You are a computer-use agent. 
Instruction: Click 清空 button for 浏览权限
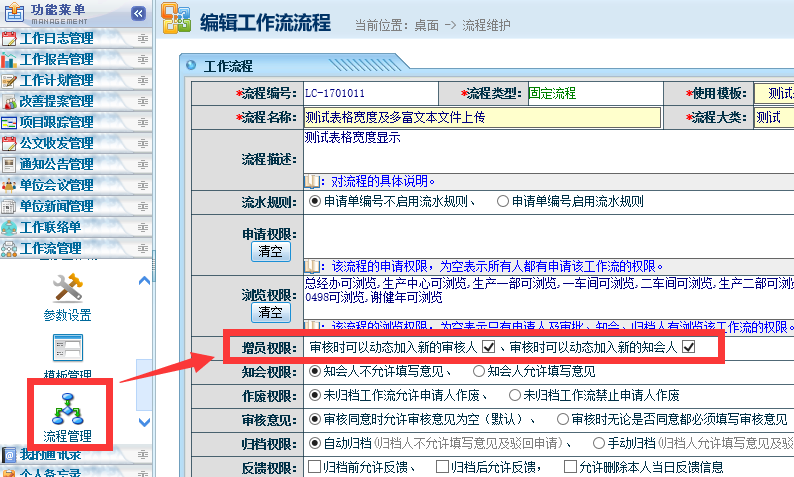coord(270,312)
